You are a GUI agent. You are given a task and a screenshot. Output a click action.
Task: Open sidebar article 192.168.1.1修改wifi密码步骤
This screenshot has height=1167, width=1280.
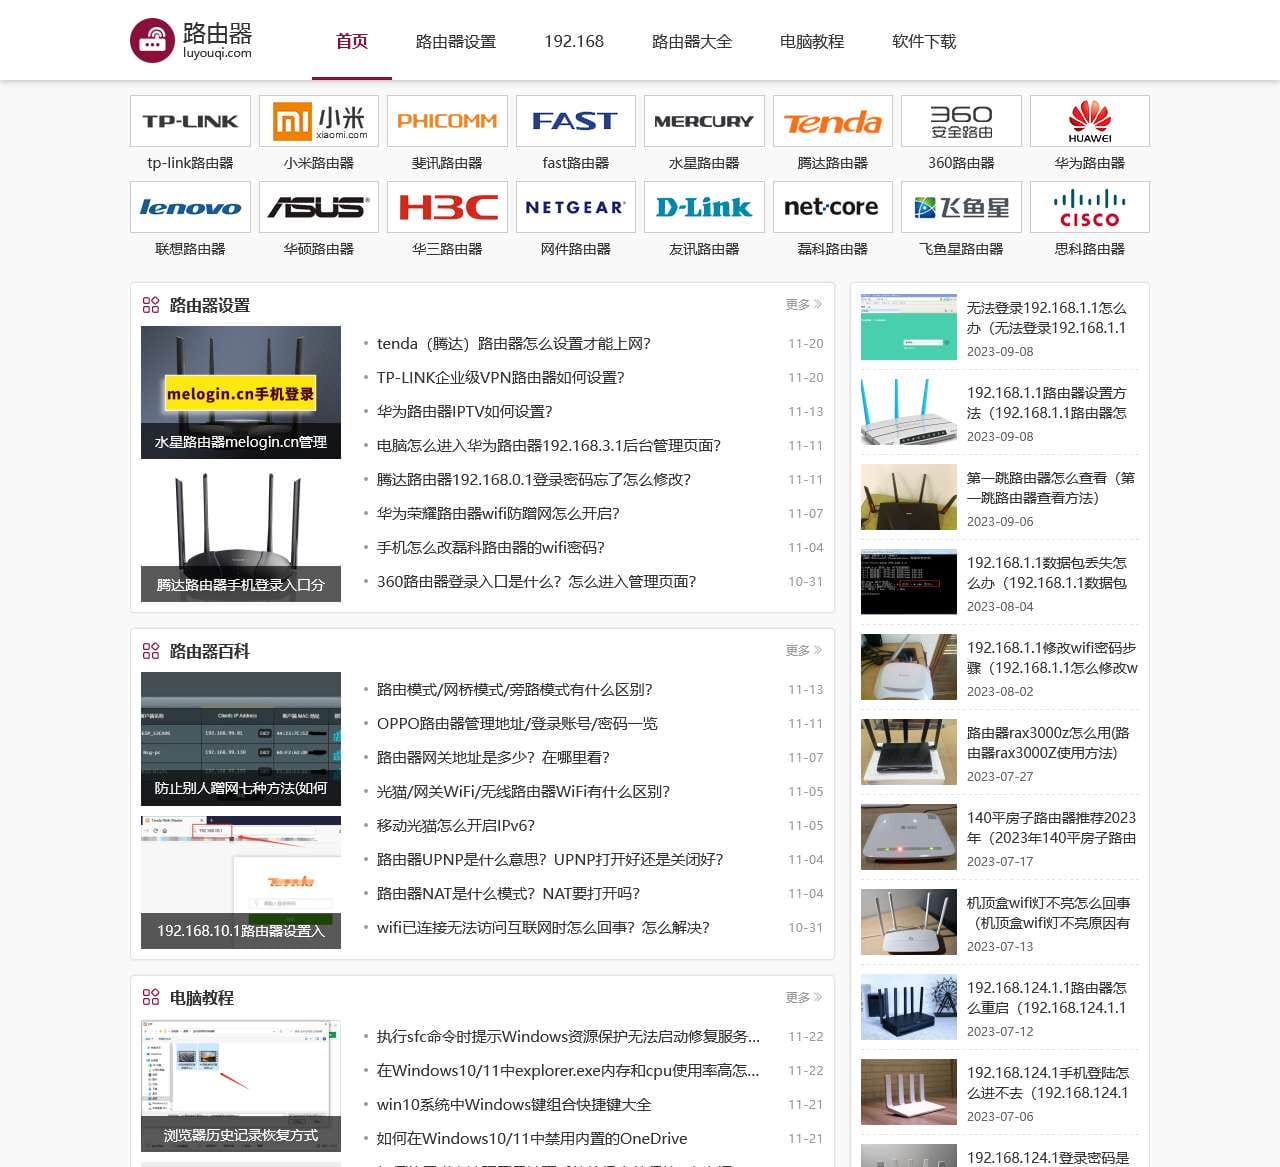tap(1052, 658)
